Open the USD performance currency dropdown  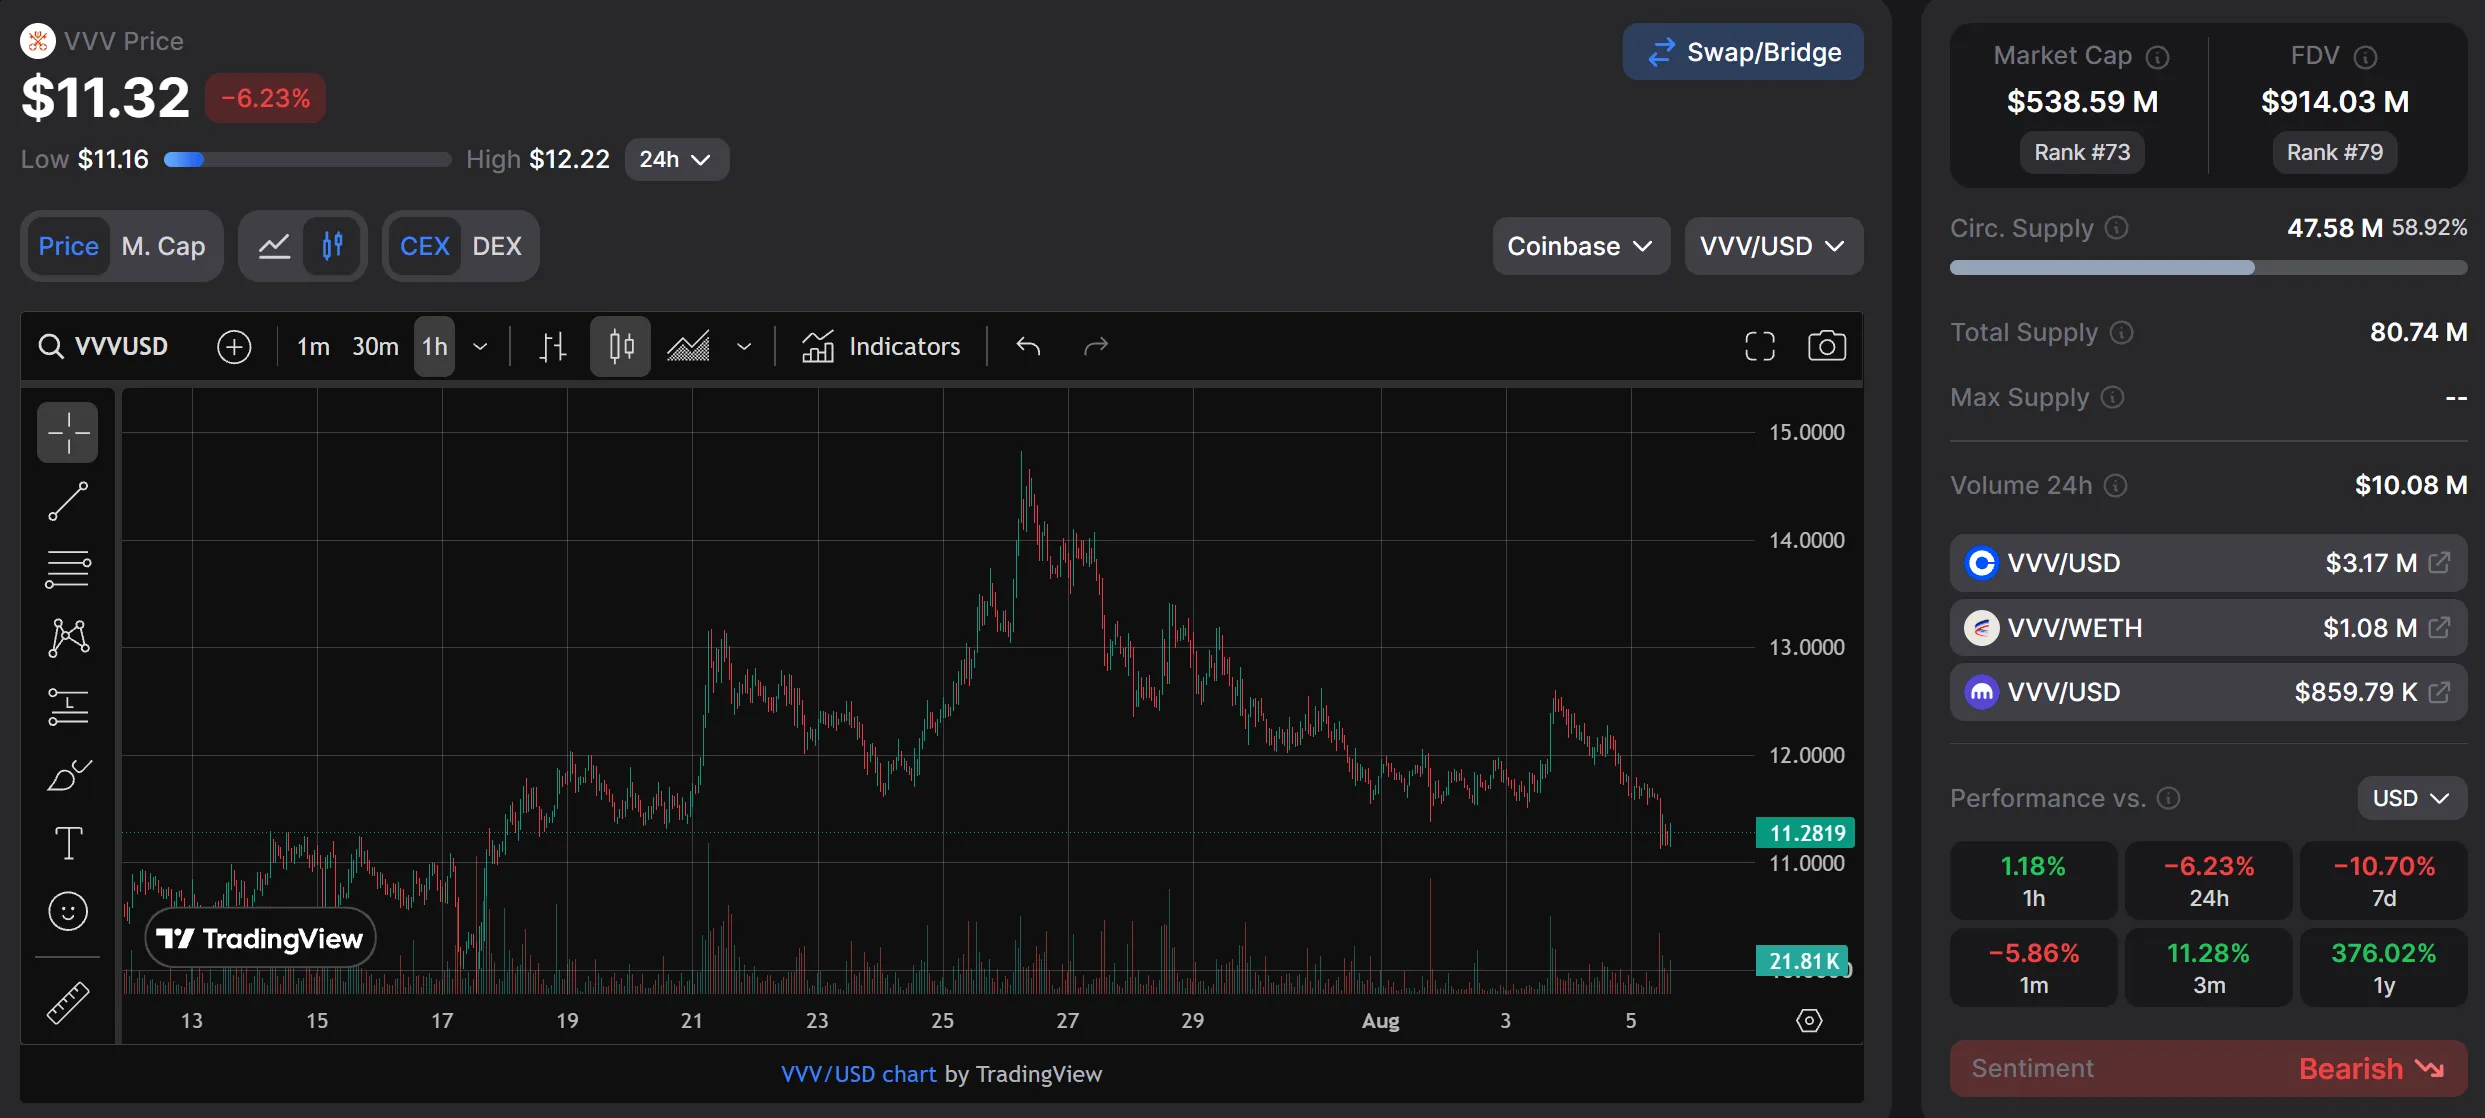click(x=2411, y=798)
